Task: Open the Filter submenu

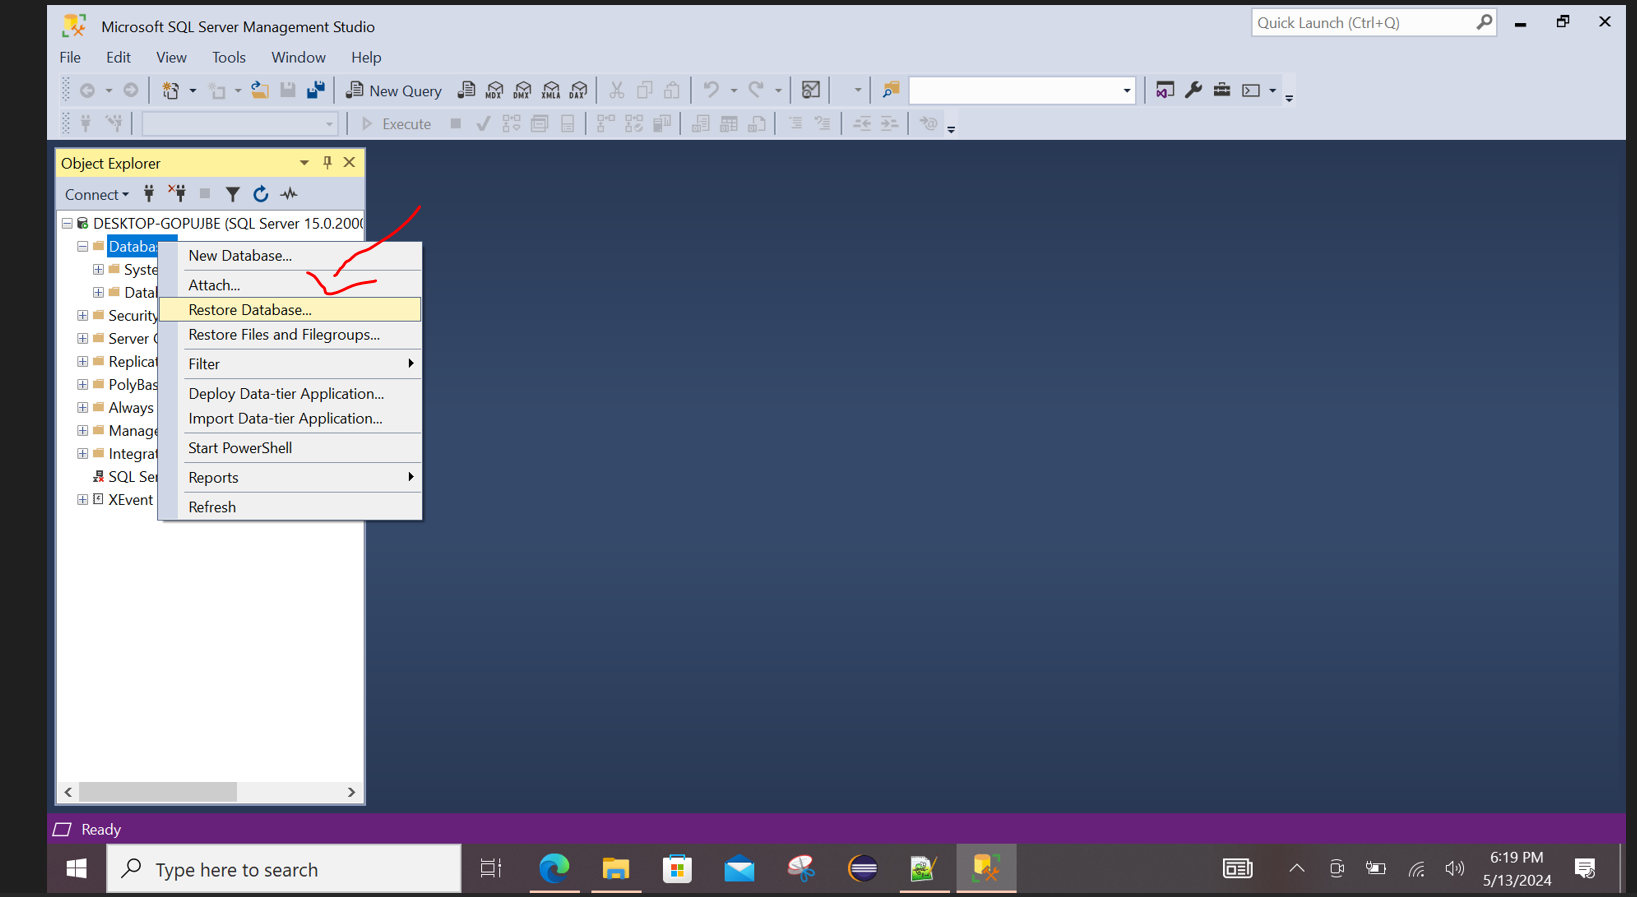Action: (290, 364)
